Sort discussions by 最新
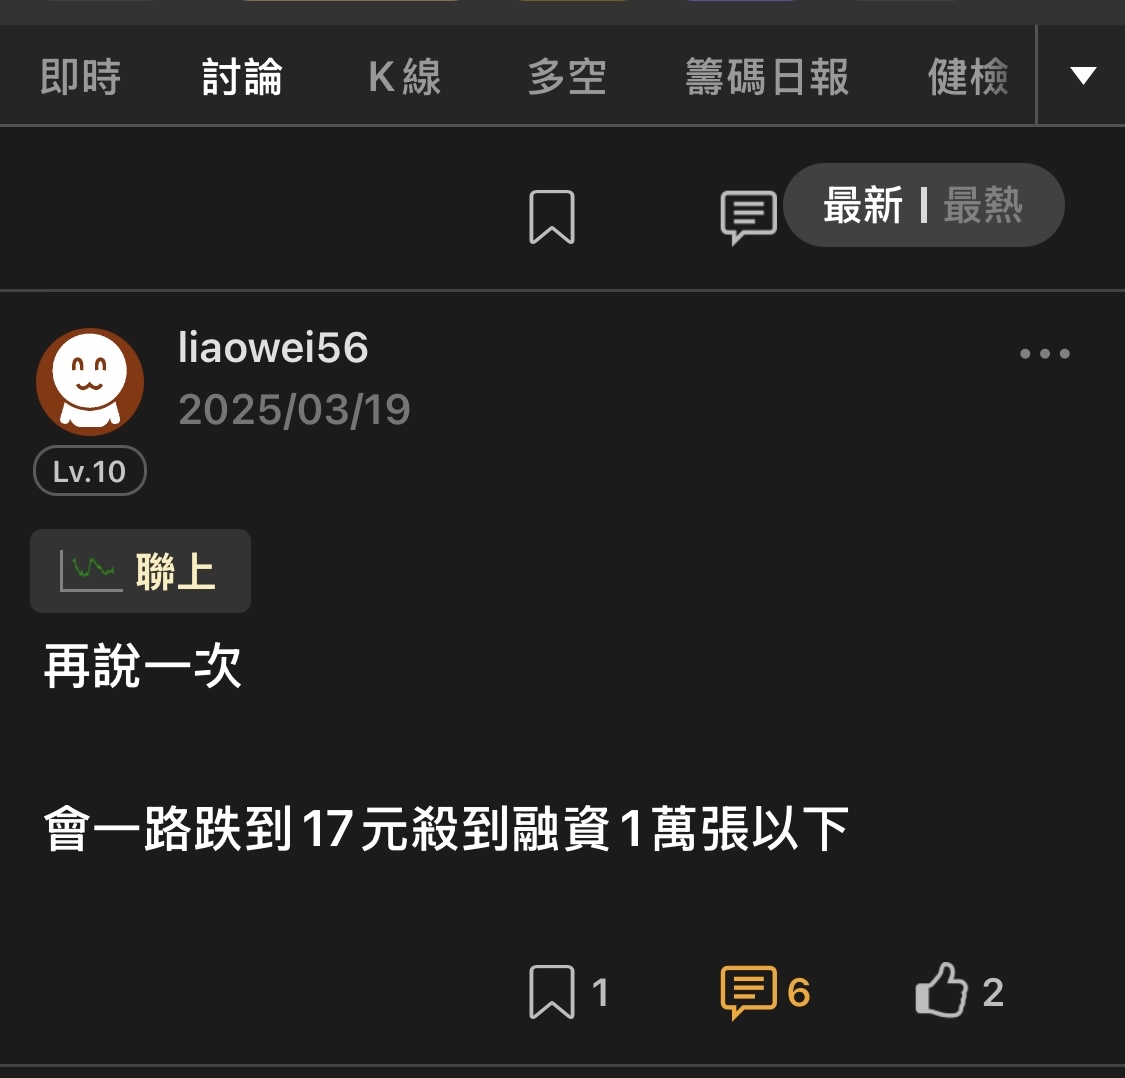The width and height of the screenshot is (1125, 1078). pyautogui.click(x=862, y=205)
